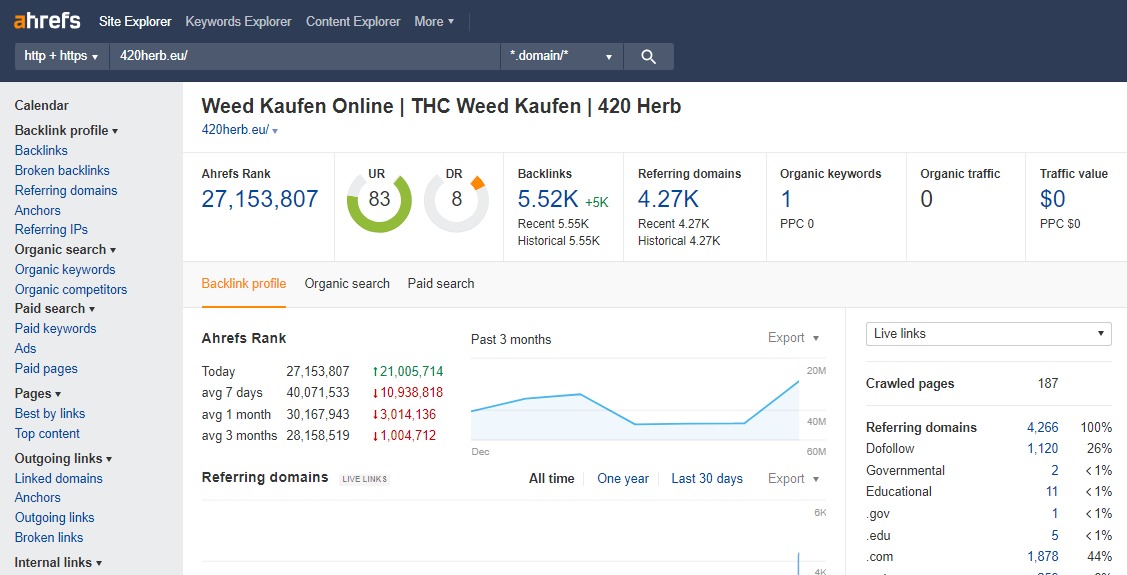Image resolution: width=1127 pixels, height=575 pixels.
Task: Click the UR 83 green donut gauge
Action: pos(379,199)
